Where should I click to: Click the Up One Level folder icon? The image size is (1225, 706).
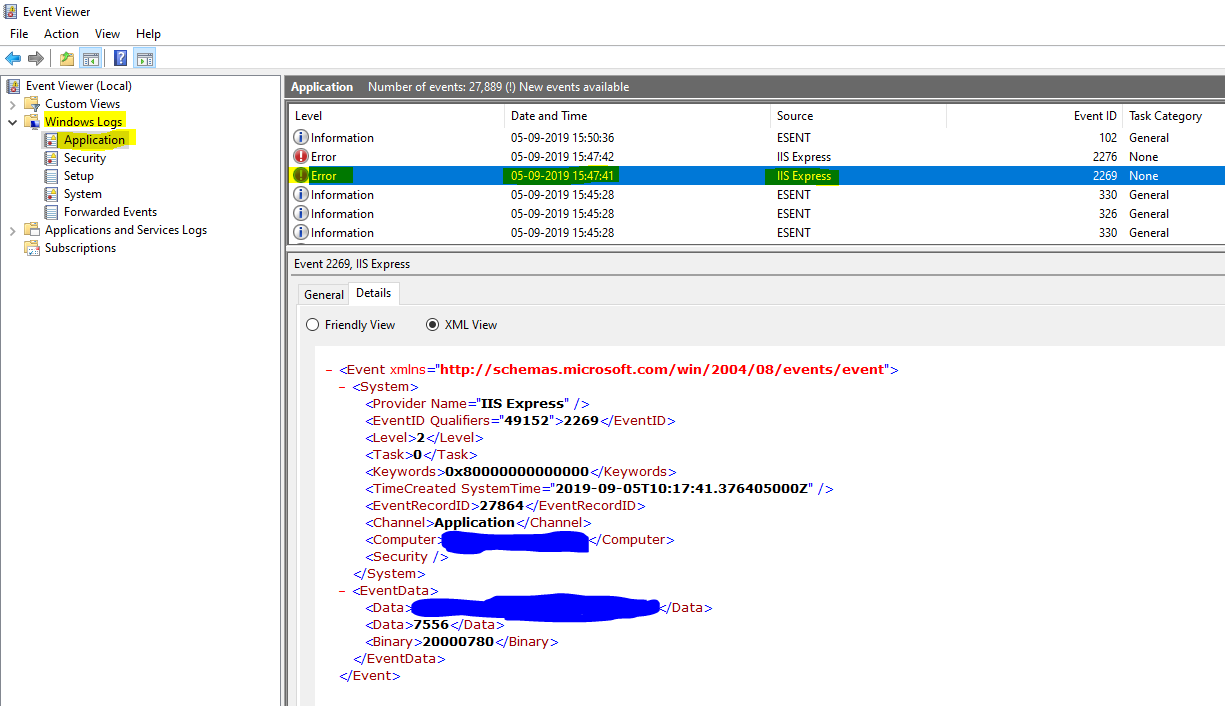66,58
